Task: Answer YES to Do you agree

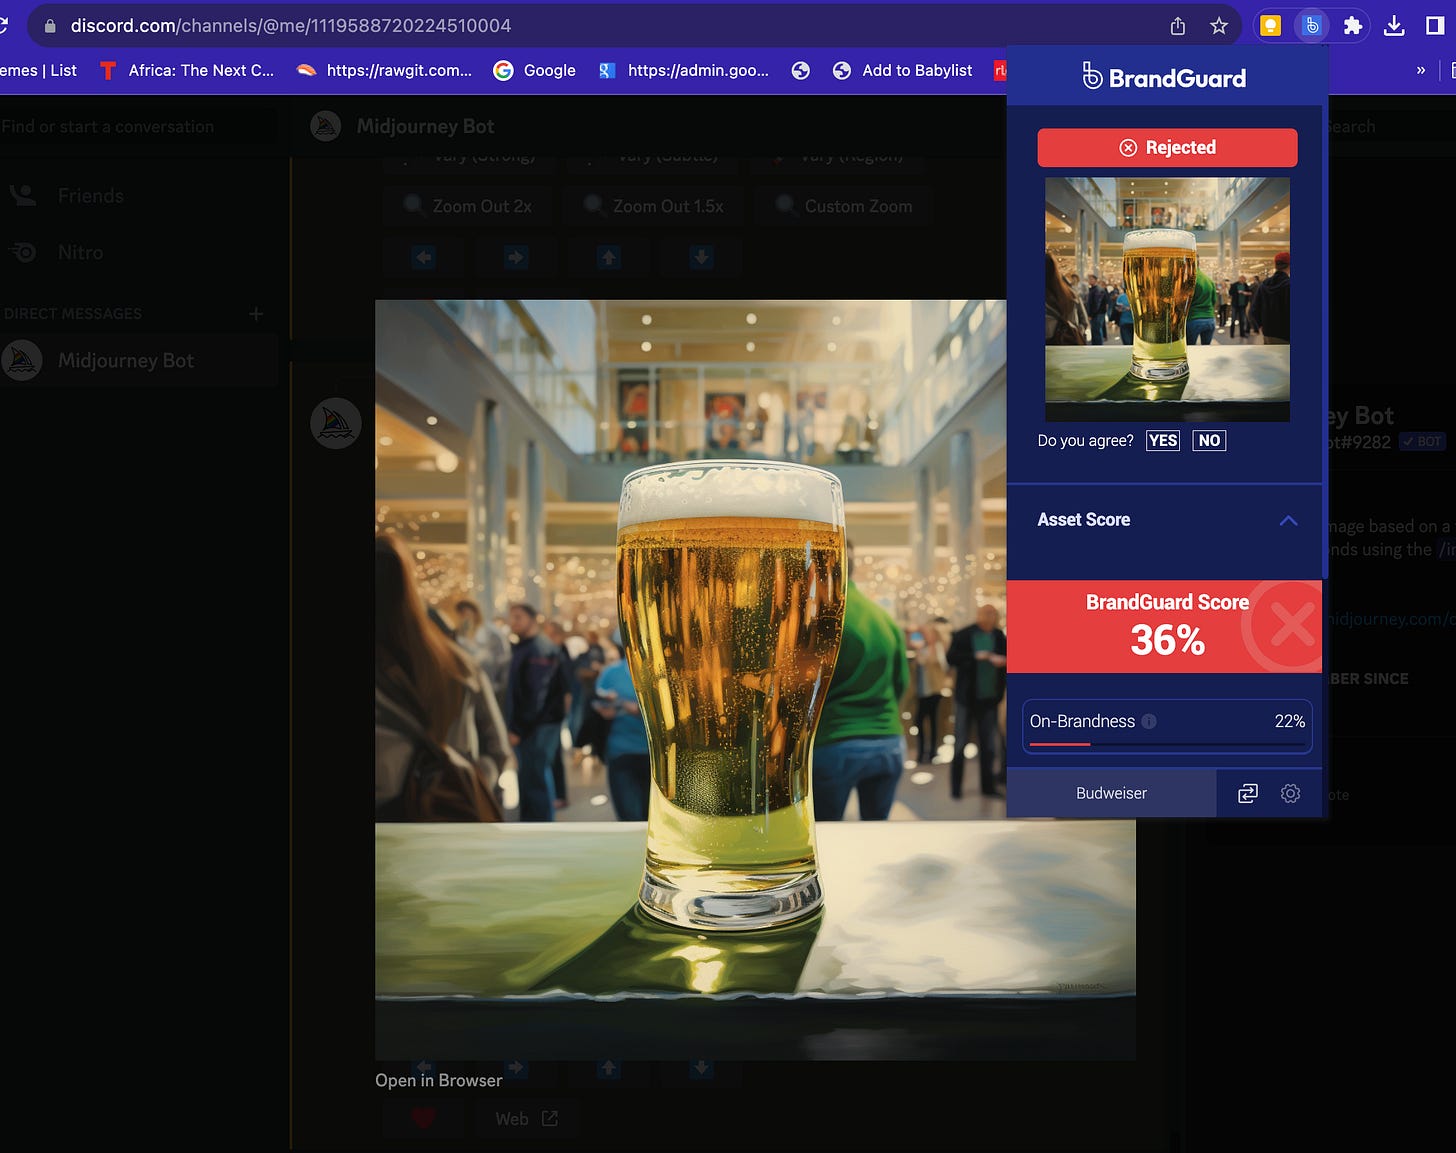Action: click(1162, 440)
